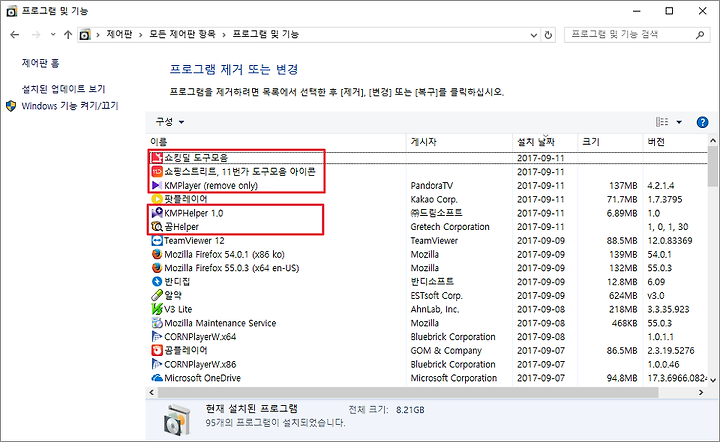Click the 곰Helper program icon
This screenshot has height=442, width=720.
[157, 227]
